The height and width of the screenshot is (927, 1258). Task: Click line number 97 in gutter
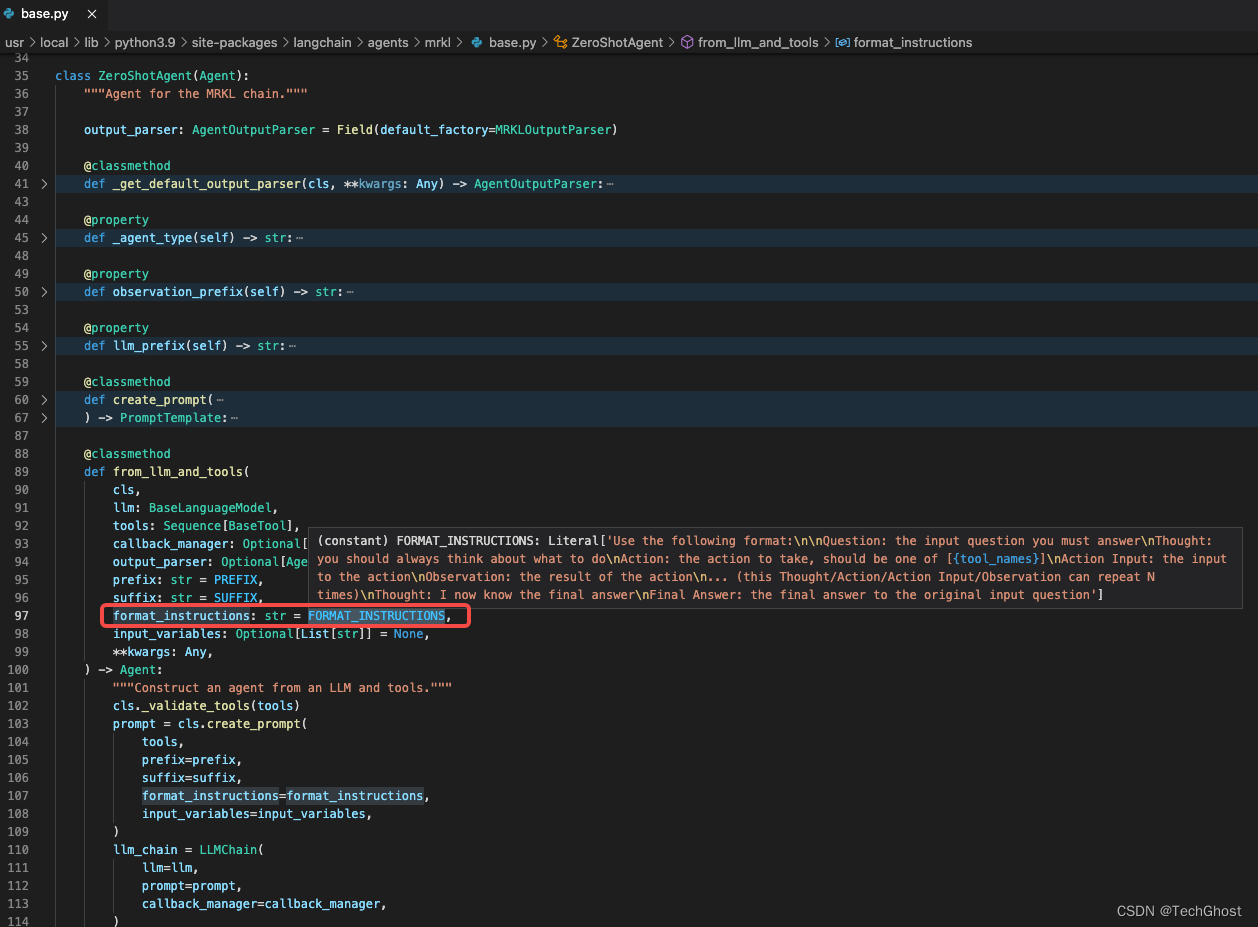(x=21, y=616)
